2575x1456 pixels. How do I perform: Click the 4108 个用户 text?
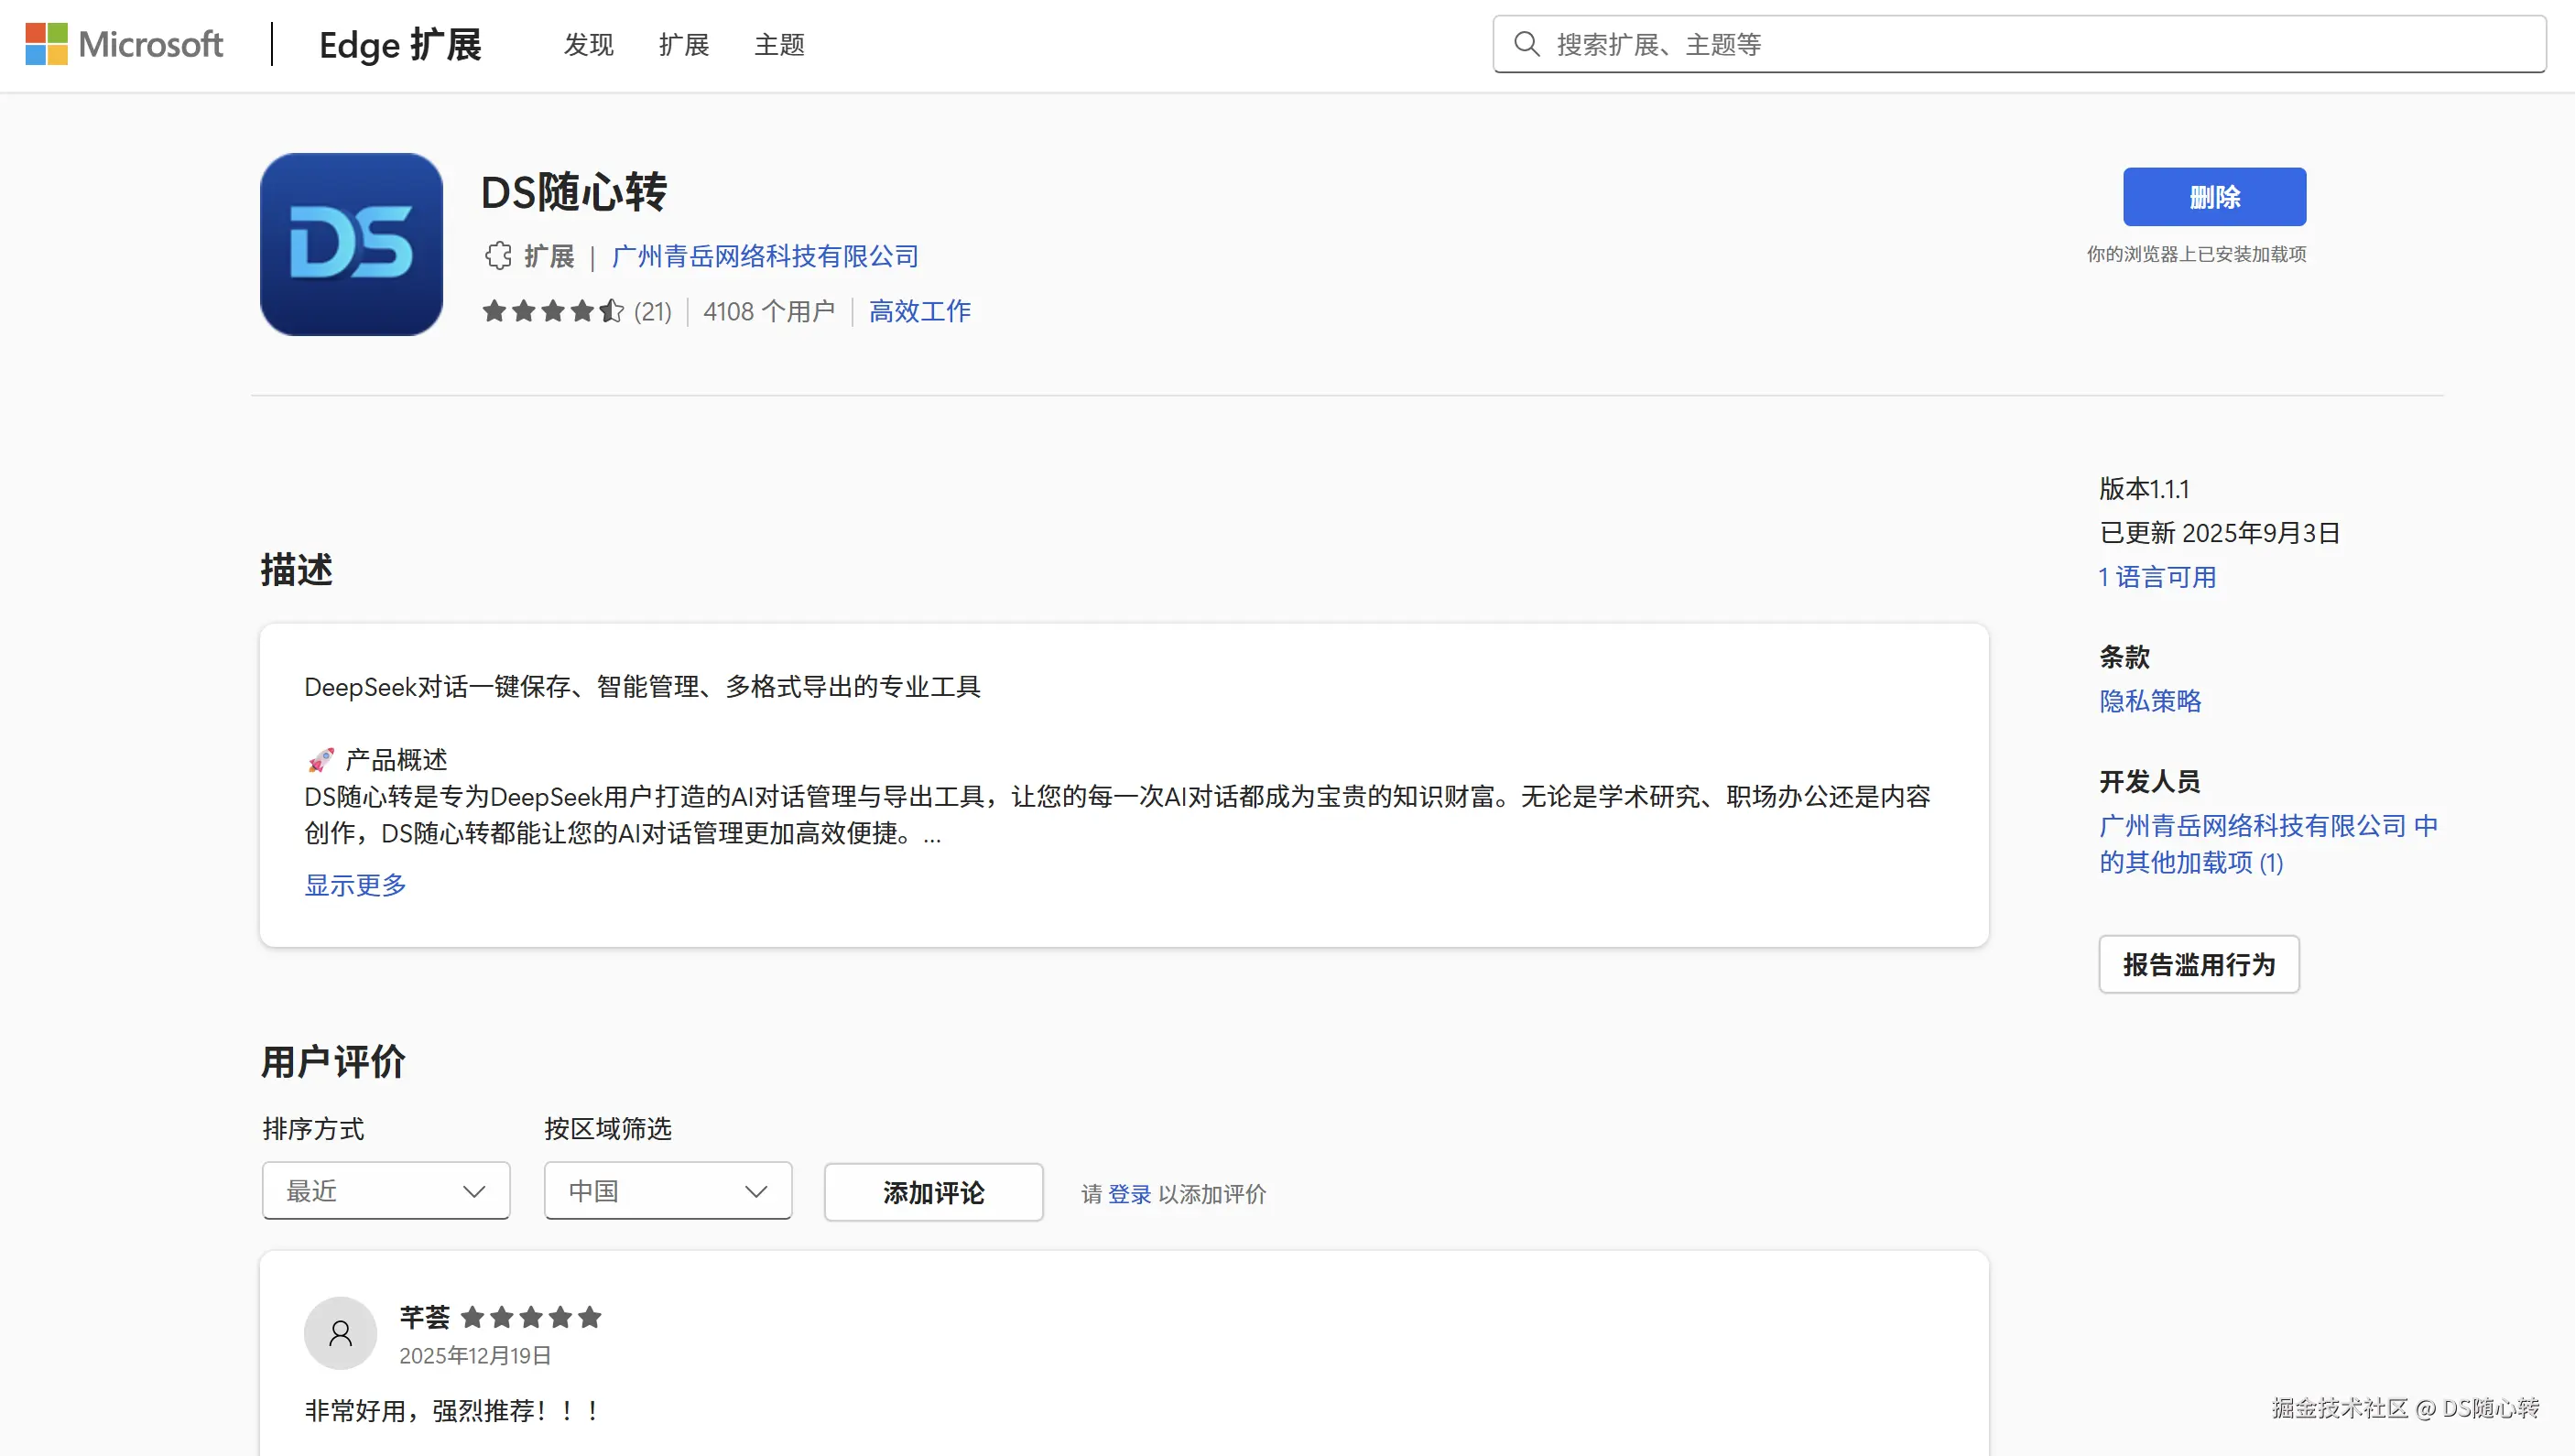click(769, 312)
